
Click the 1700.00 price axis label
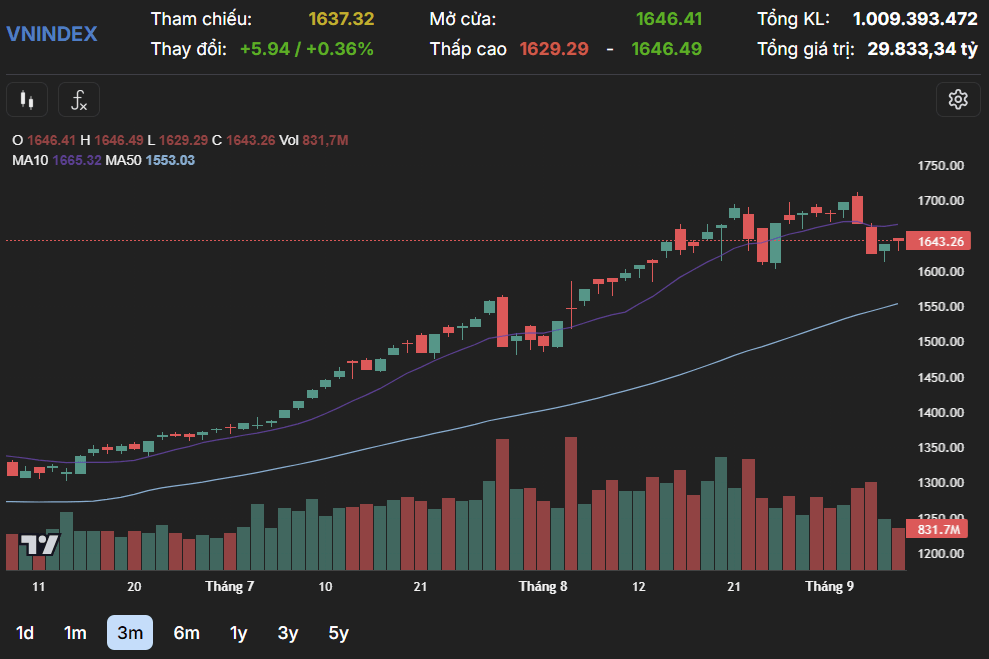tap(940, 201)
